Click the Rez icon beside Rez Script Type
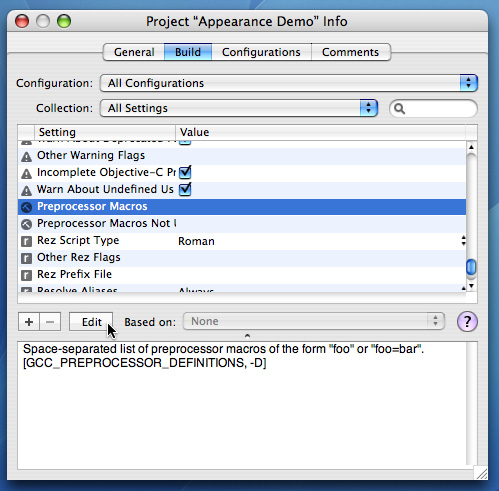 tap(26, 241)
